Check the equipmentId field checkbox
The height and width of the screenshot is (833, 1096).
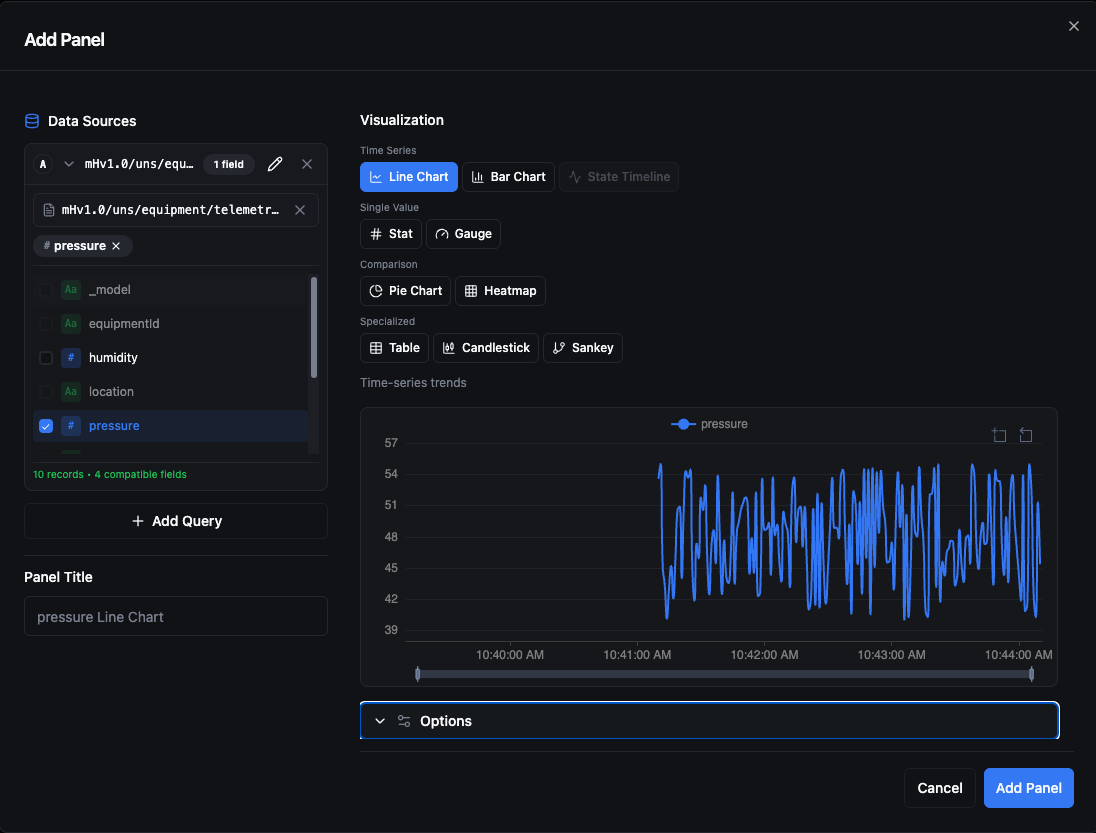click(x=46, y=324)
